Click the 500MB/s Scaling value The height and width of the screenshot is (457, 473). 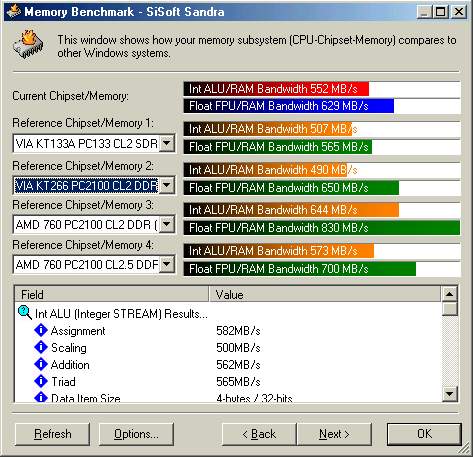pos(238,348)
